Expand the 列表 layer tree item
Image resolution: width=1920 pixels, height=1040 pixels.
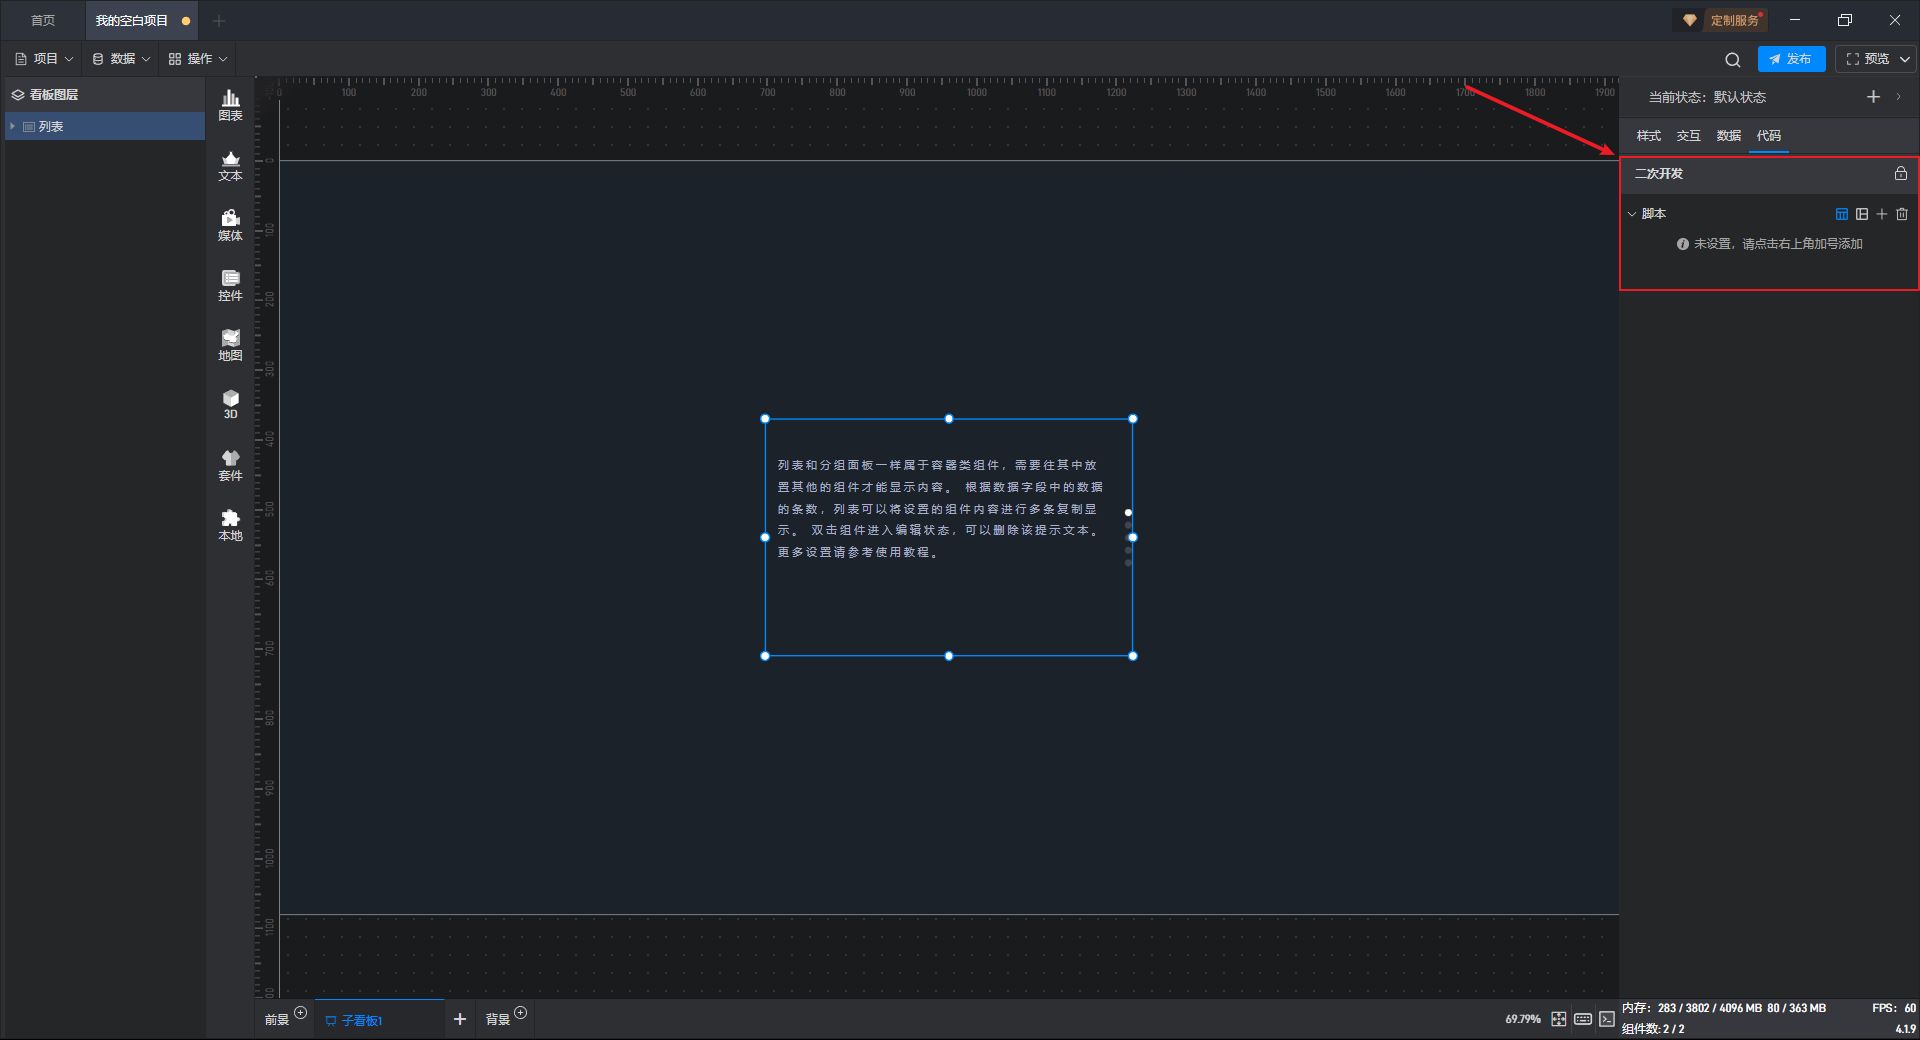[x=12, y=126]
